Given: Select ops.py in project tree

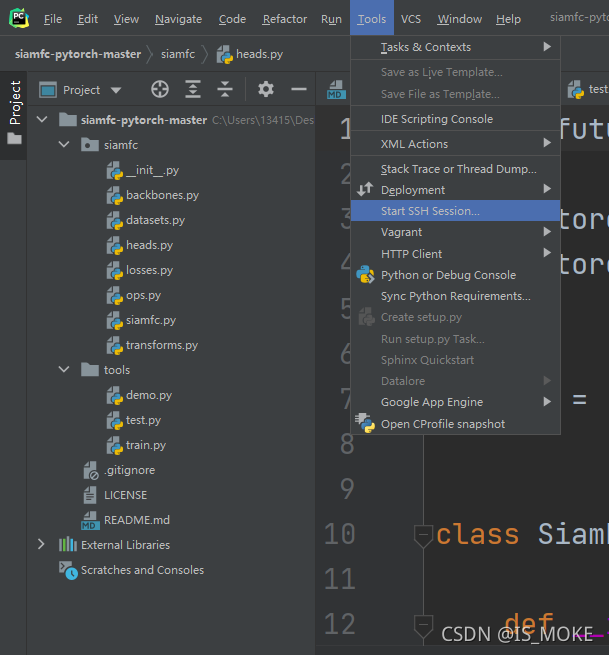Looking at the screenshot, I should (x=143, y=295).
